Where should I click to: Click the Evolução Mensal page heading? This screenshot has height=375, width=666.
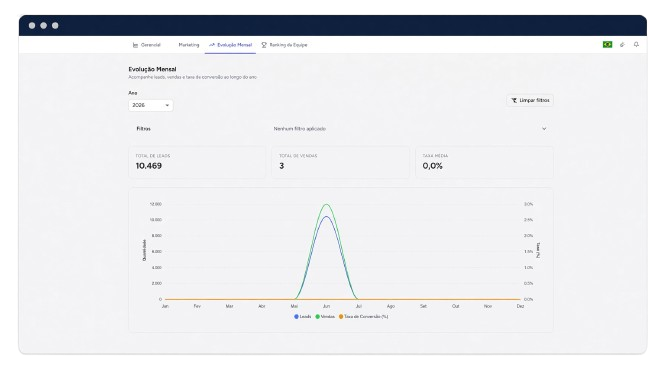[152, 69]
